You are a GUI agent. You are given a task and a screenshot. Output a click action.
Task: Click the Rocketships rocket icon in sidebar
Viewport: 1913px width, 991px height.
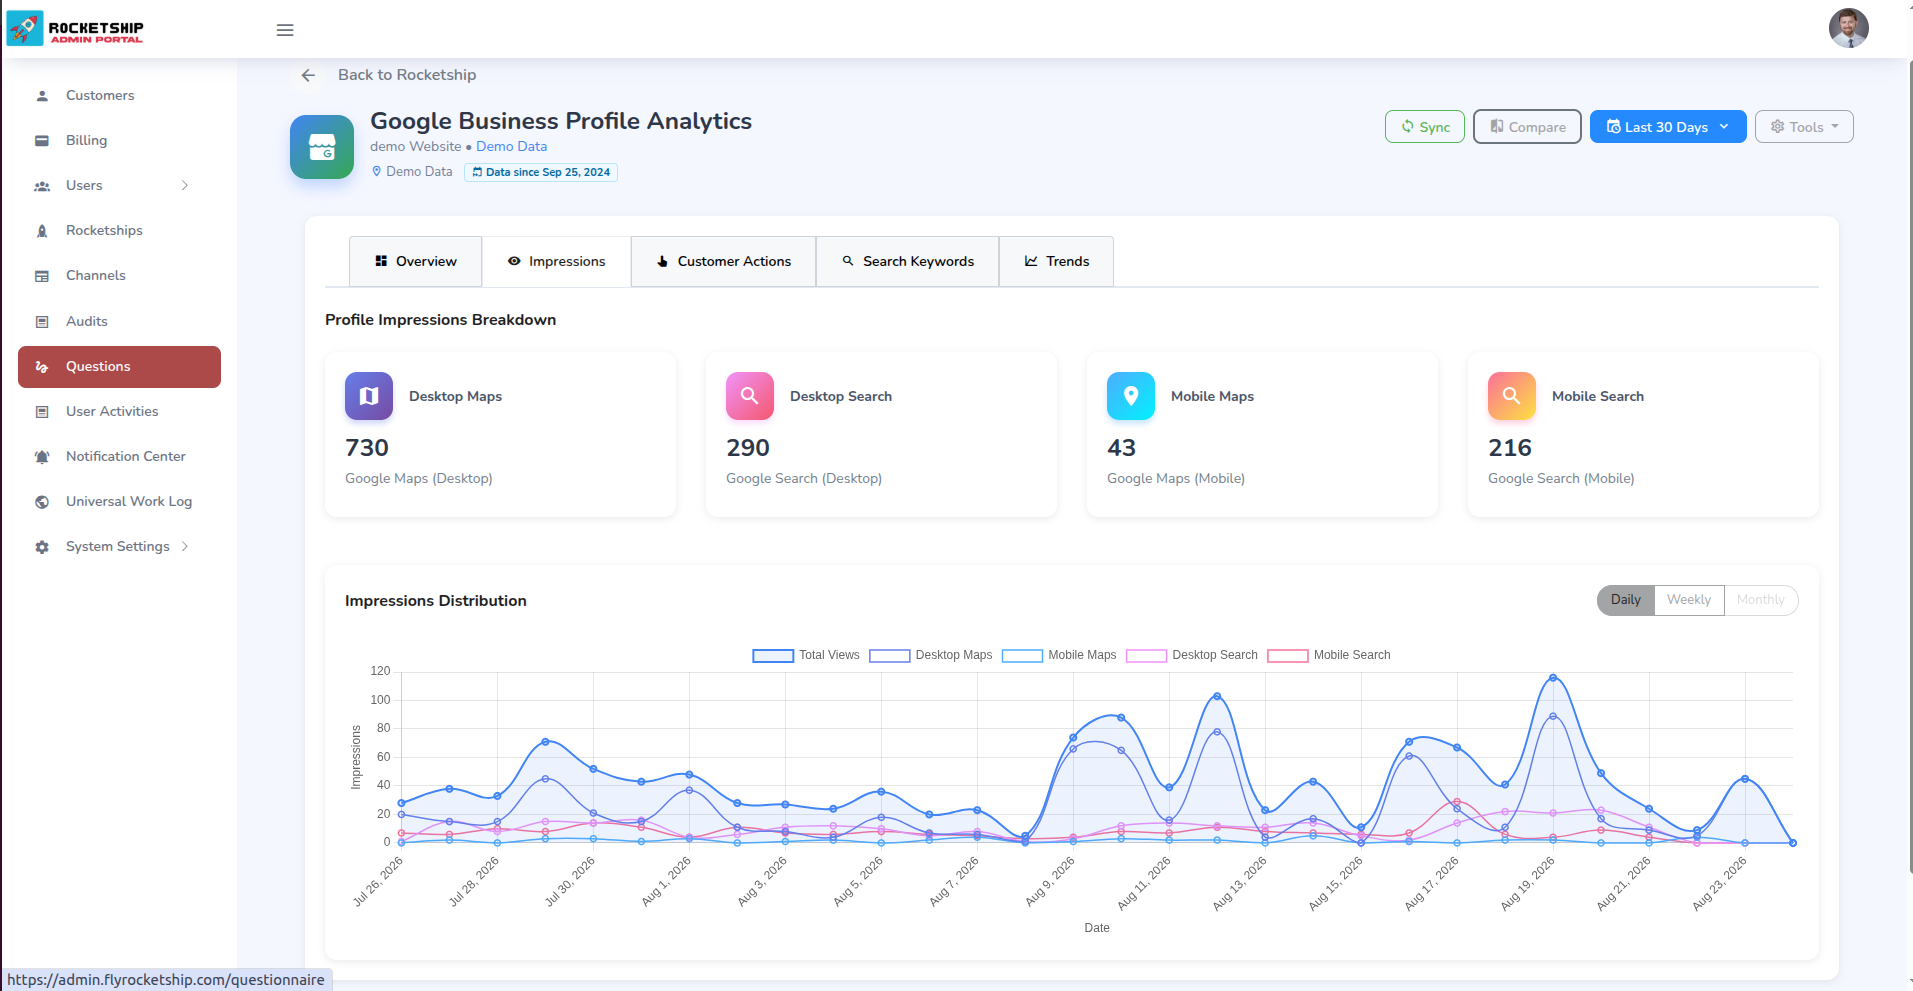(x=42, y=231)
